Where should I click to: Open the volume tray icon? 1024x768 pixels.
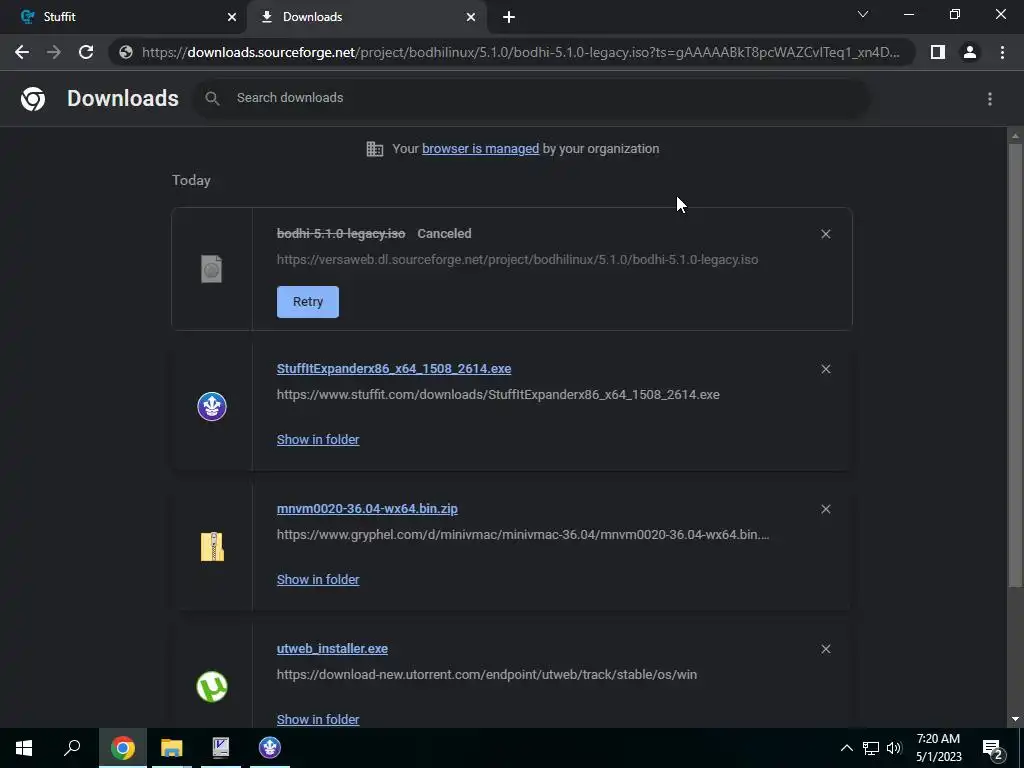tap(894, 748)
